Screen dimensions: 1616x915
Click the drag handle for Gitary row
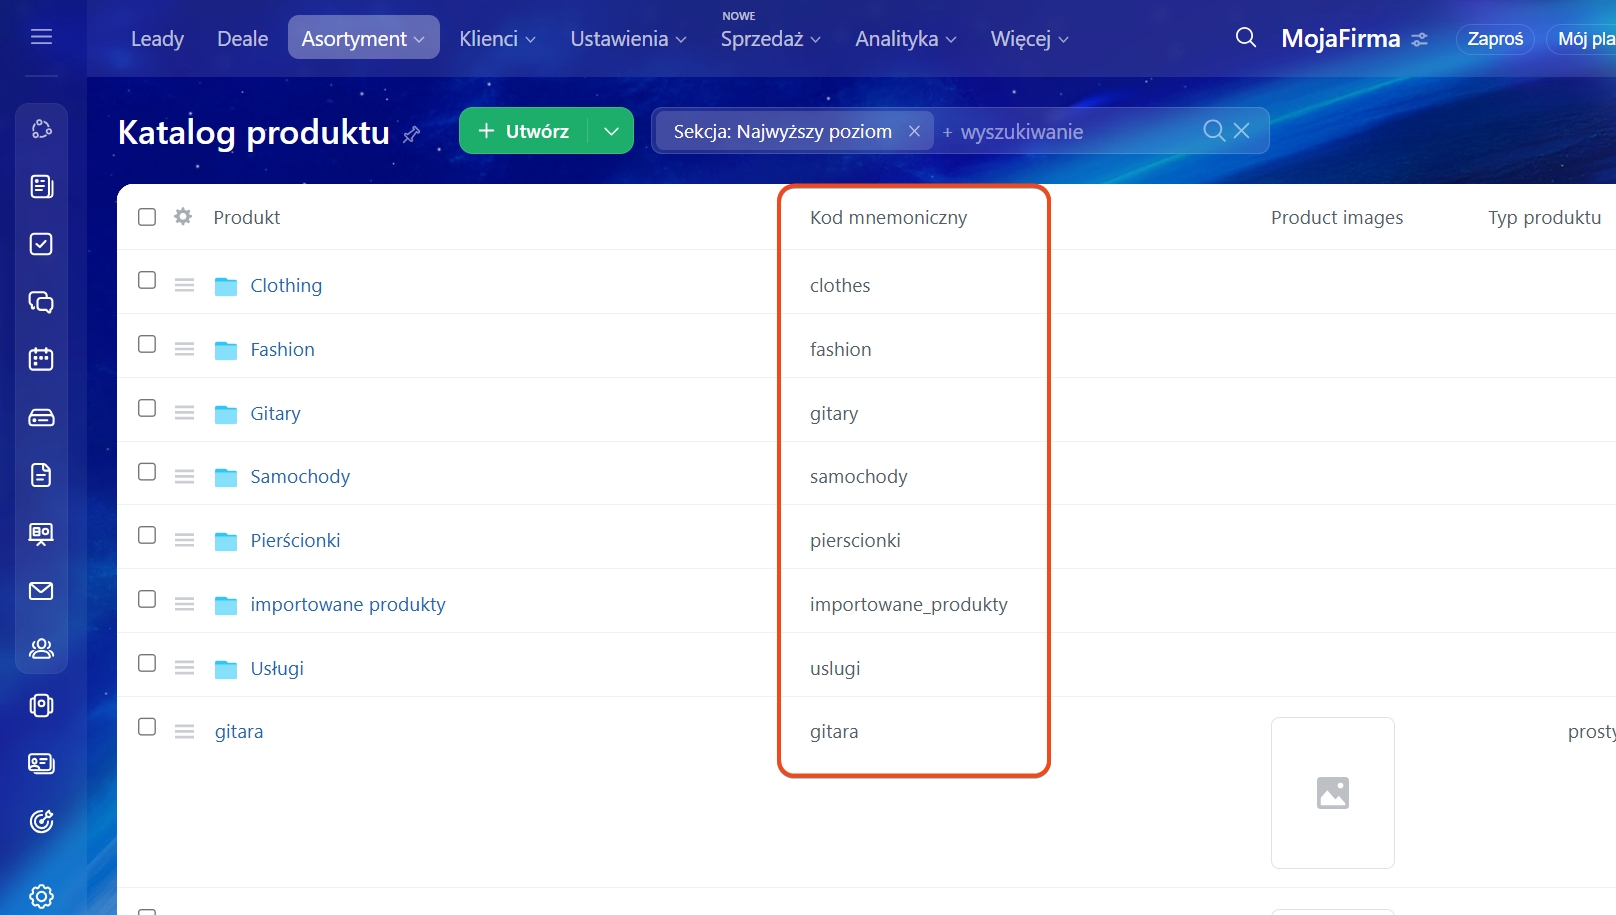click(x=184, y=413)
